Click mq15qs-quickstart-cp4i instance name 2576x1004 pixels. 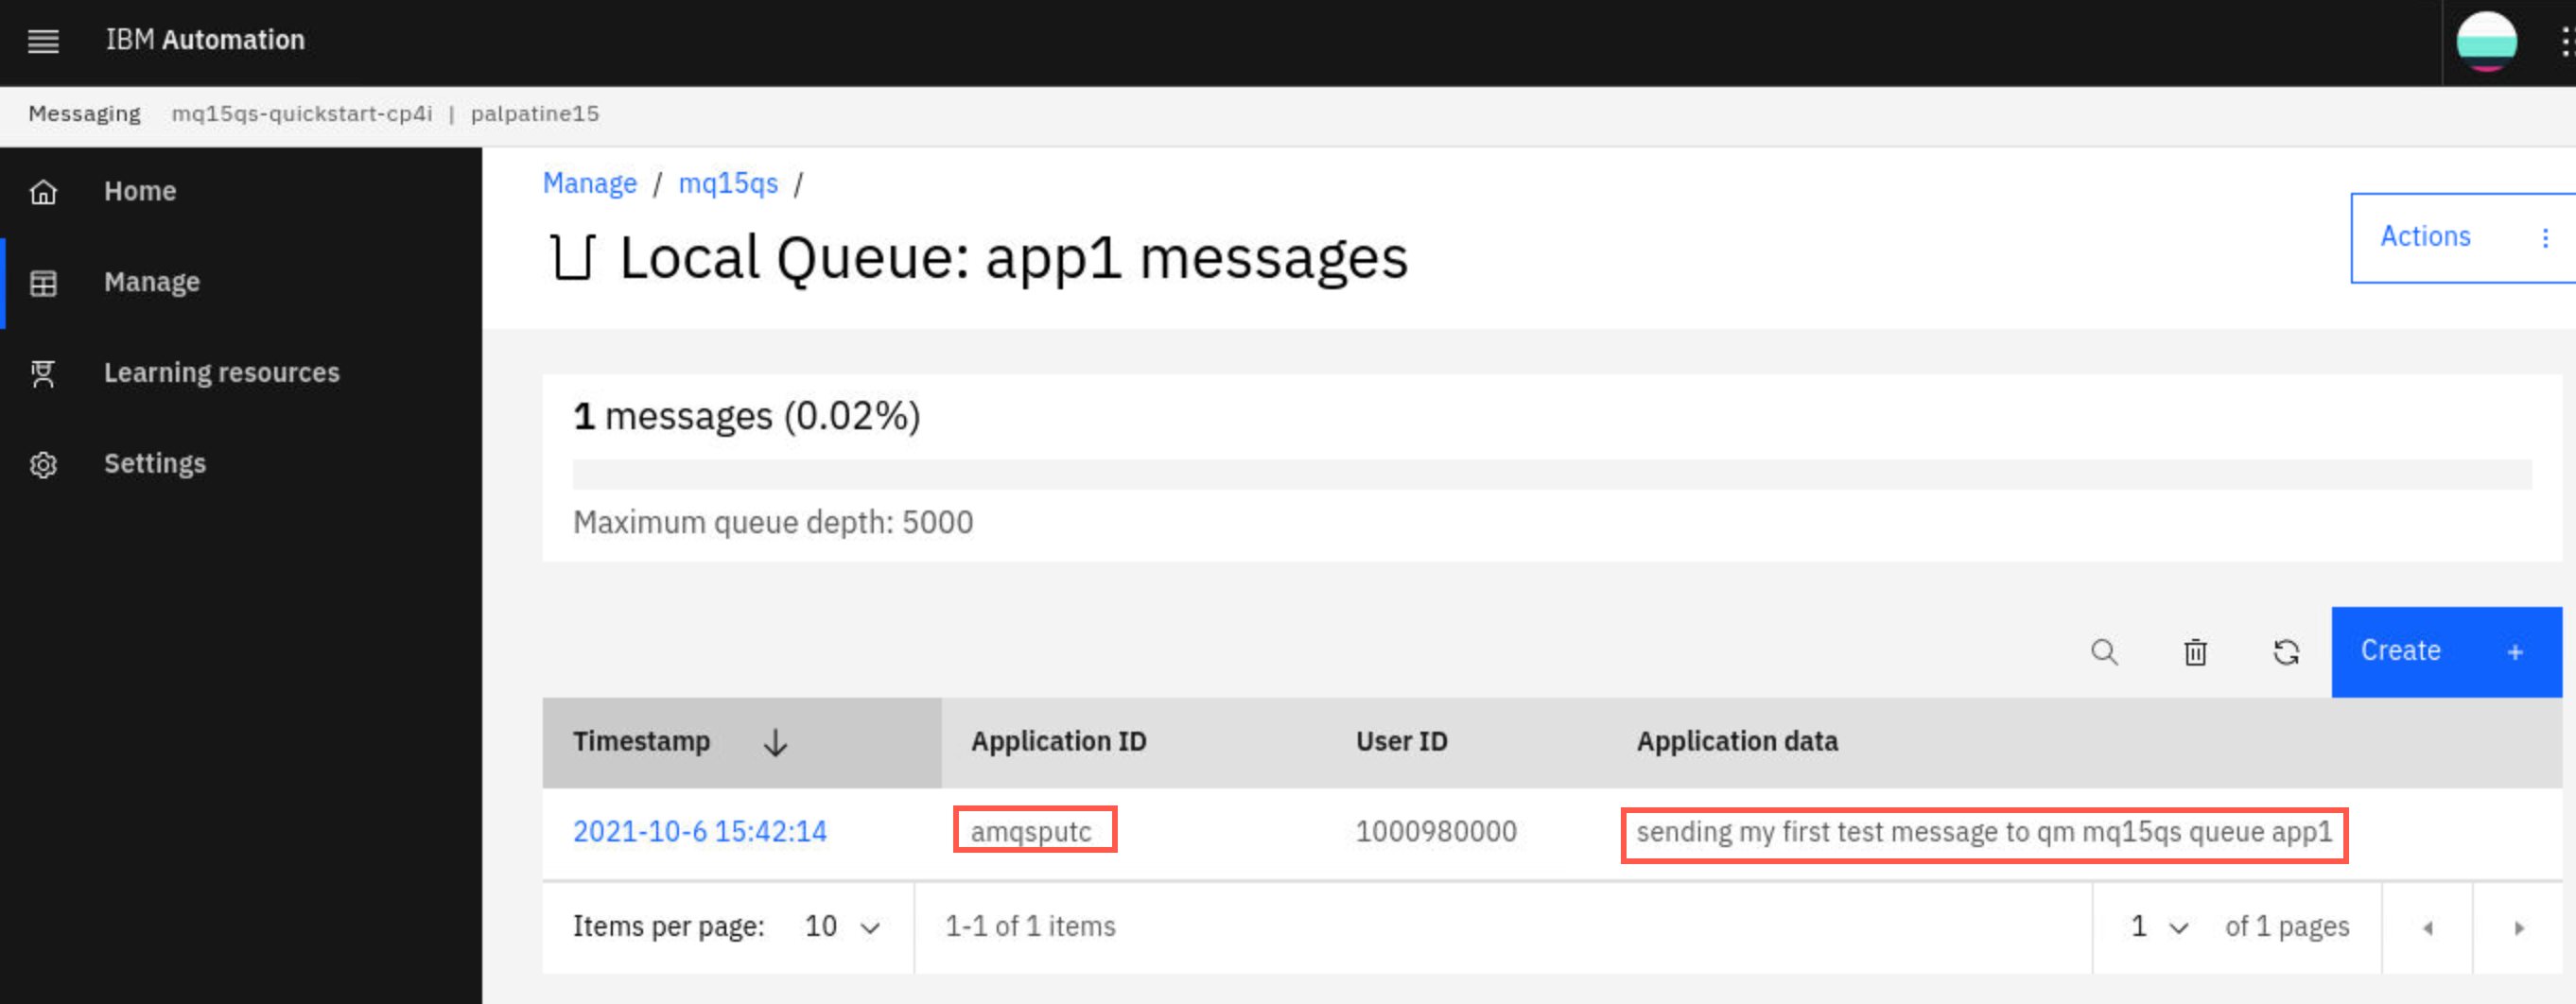[302, 114]
